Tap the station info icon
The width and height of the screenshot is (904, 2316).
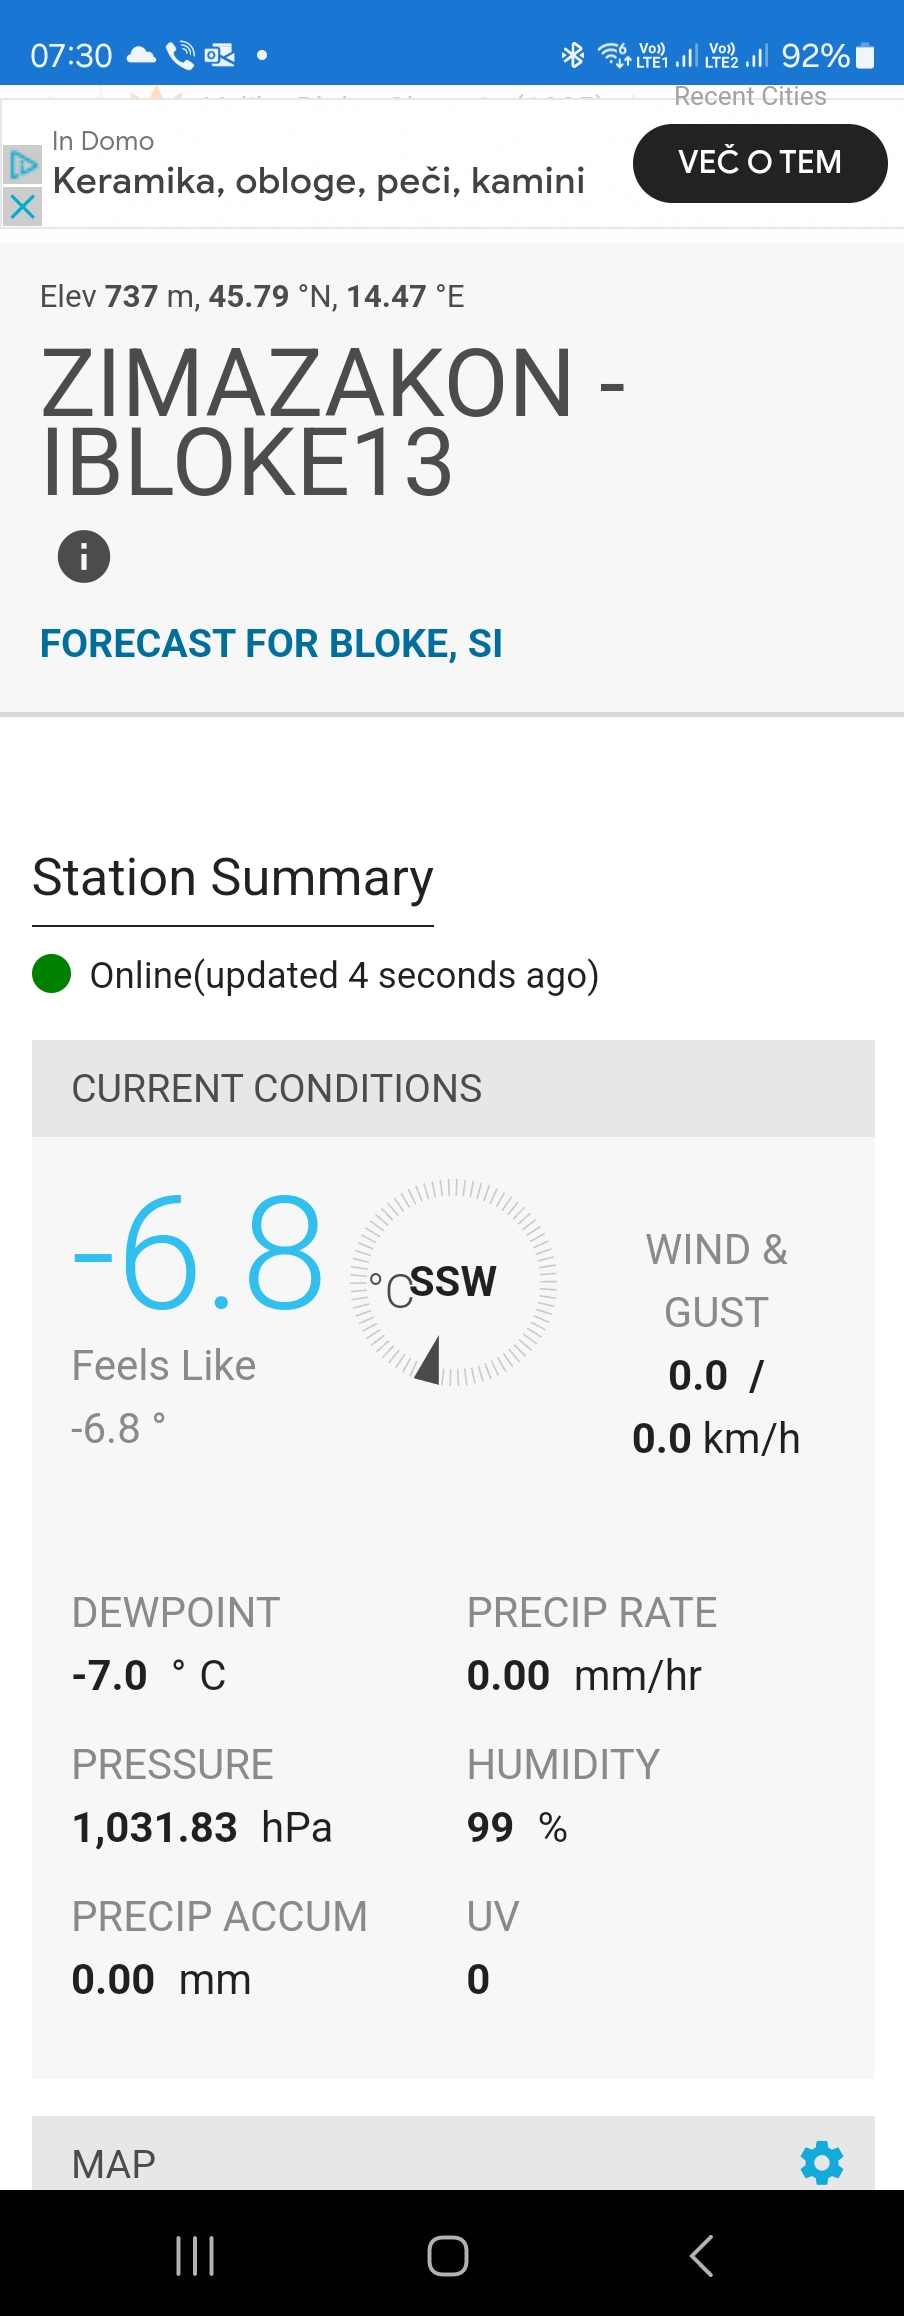[x=84, y=556]
